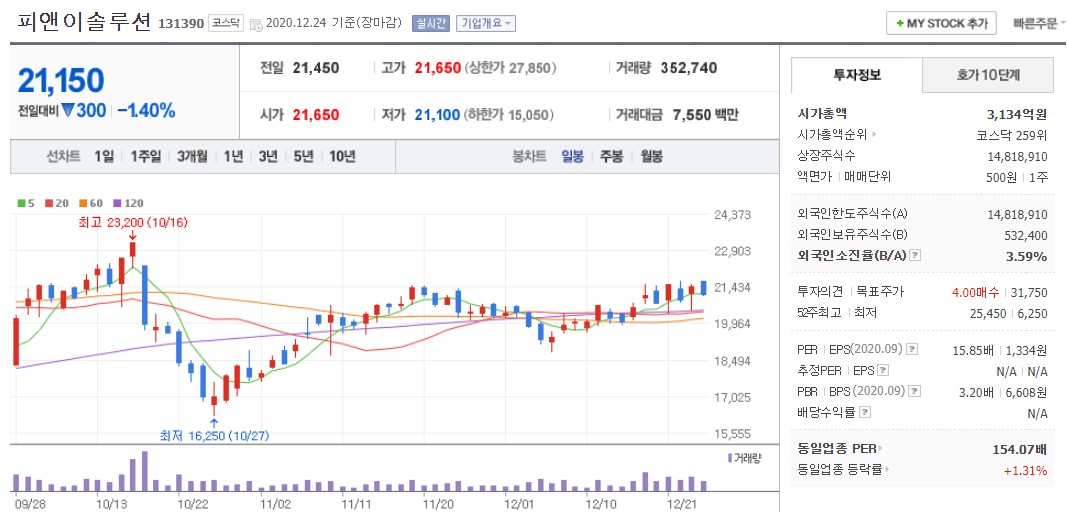Click the purple 120-day moving average legend
This screenshot has width=1067, height=512.
(x=128, y=203)
